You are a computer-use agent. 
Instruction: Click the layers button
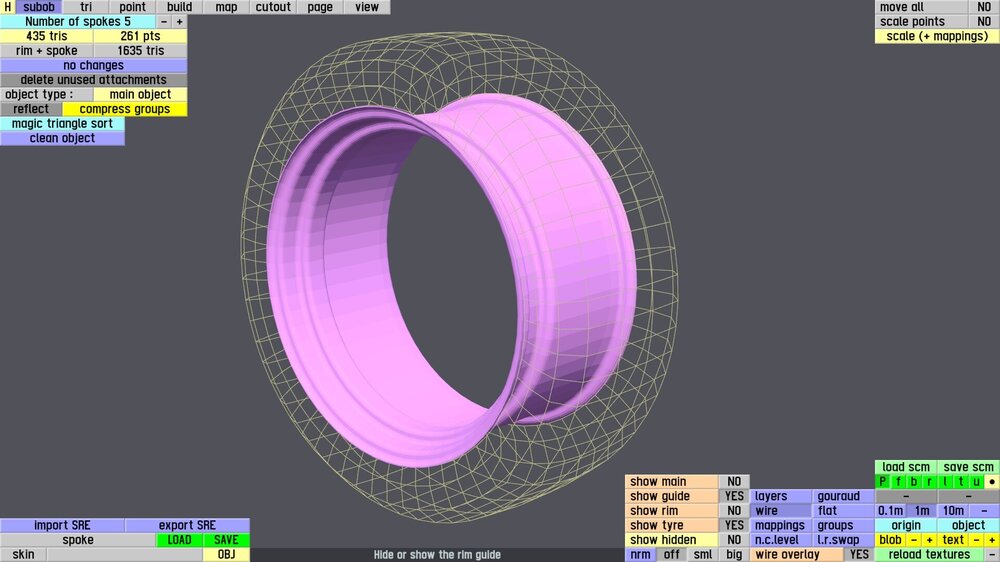tap(781, 496)
